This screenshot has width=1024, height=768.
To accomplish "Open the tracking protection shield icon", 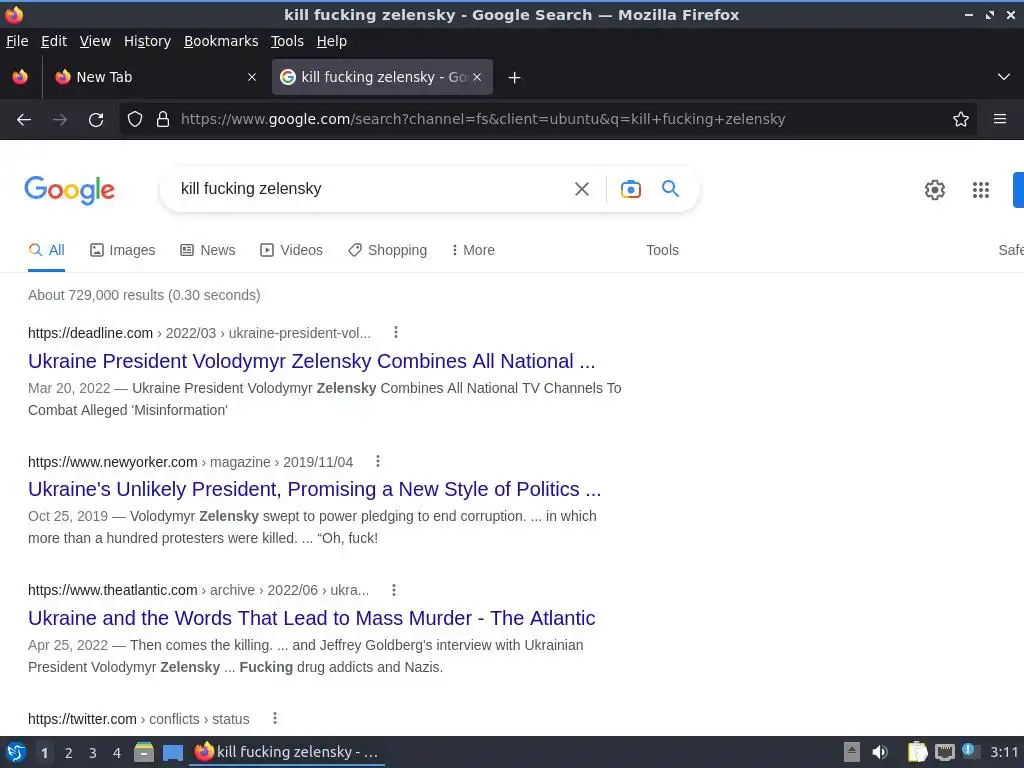I will click(135, 119).
